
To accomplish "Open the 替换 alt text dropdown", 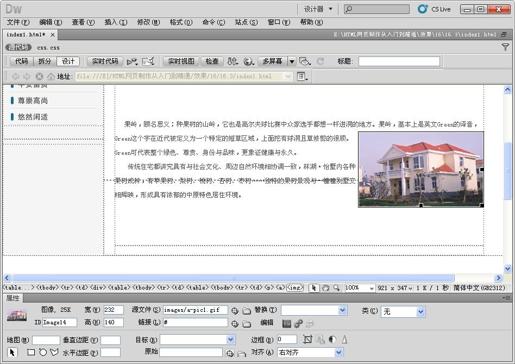I will (x=343, y=310).
